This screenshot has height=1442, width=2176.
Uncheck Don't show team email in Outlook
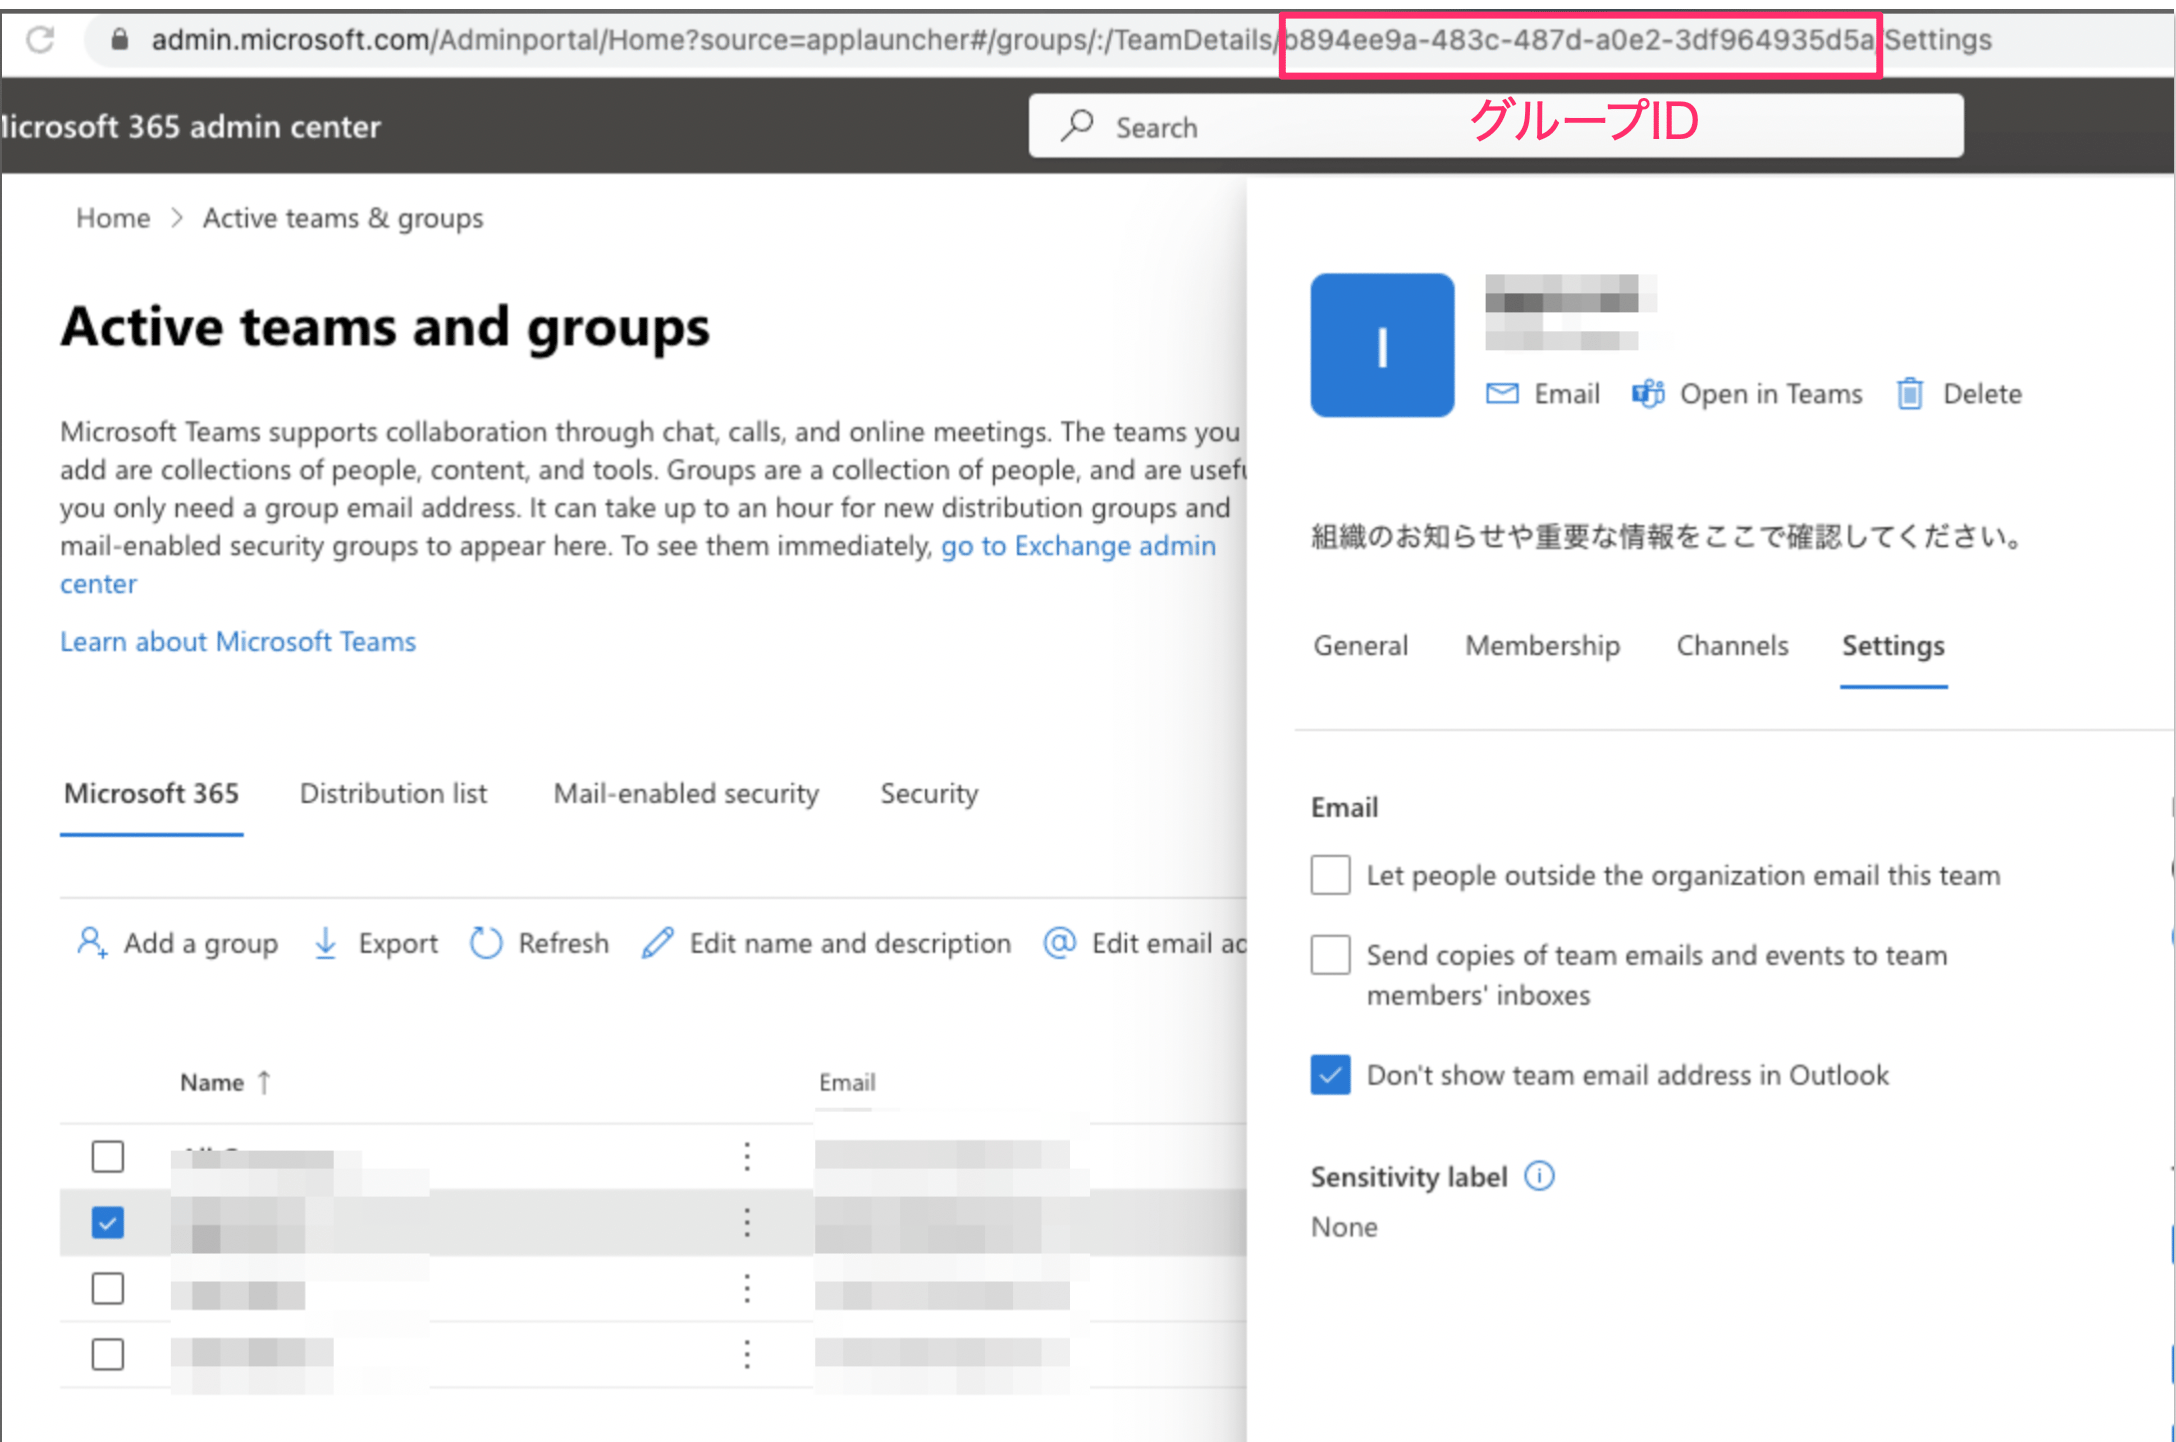[x=1330, y=1075]
